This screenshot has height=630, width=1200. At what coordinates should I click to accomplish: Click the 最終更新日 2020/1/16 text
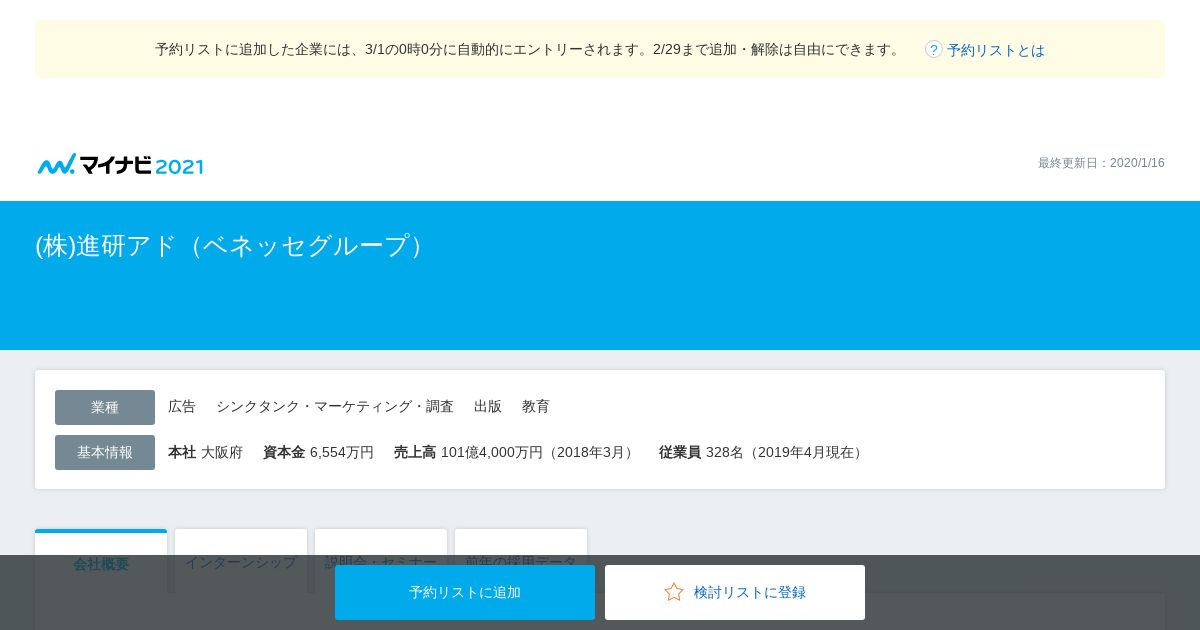(x=1101, y=163)
